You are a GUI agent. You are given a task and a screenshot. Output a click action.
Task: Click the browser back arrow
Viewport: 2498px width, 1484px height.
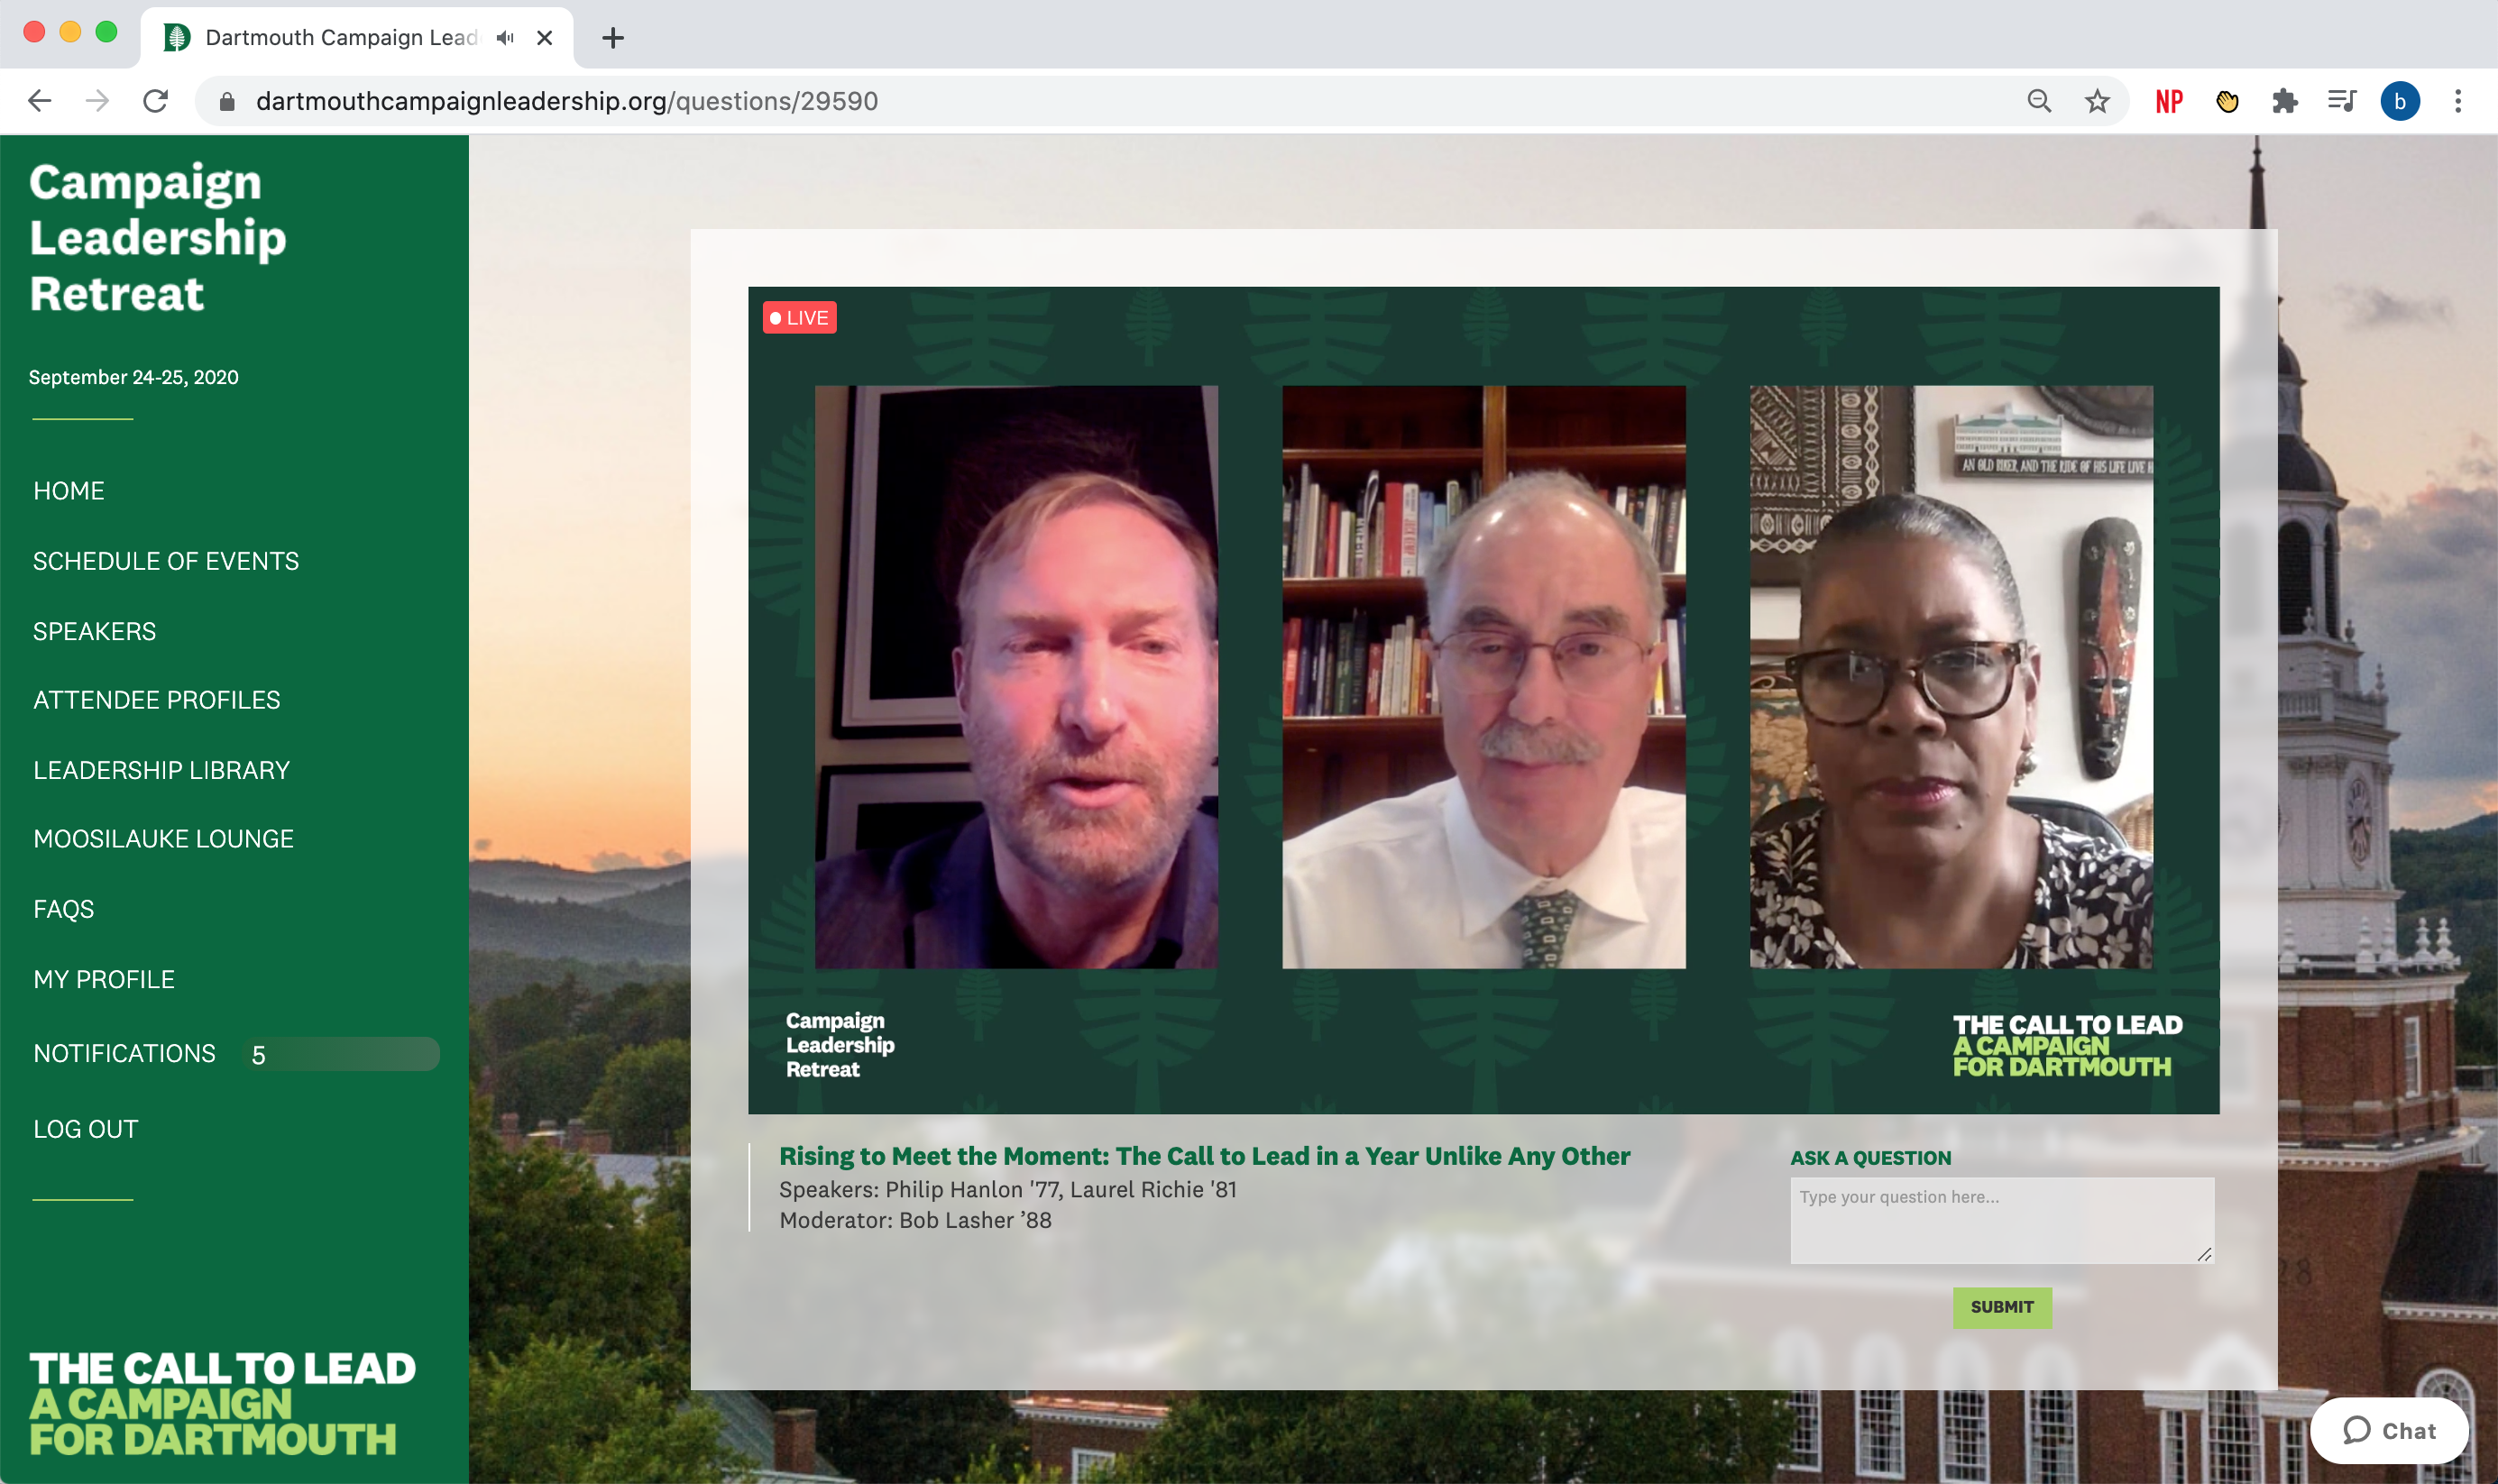pos(40,101)
